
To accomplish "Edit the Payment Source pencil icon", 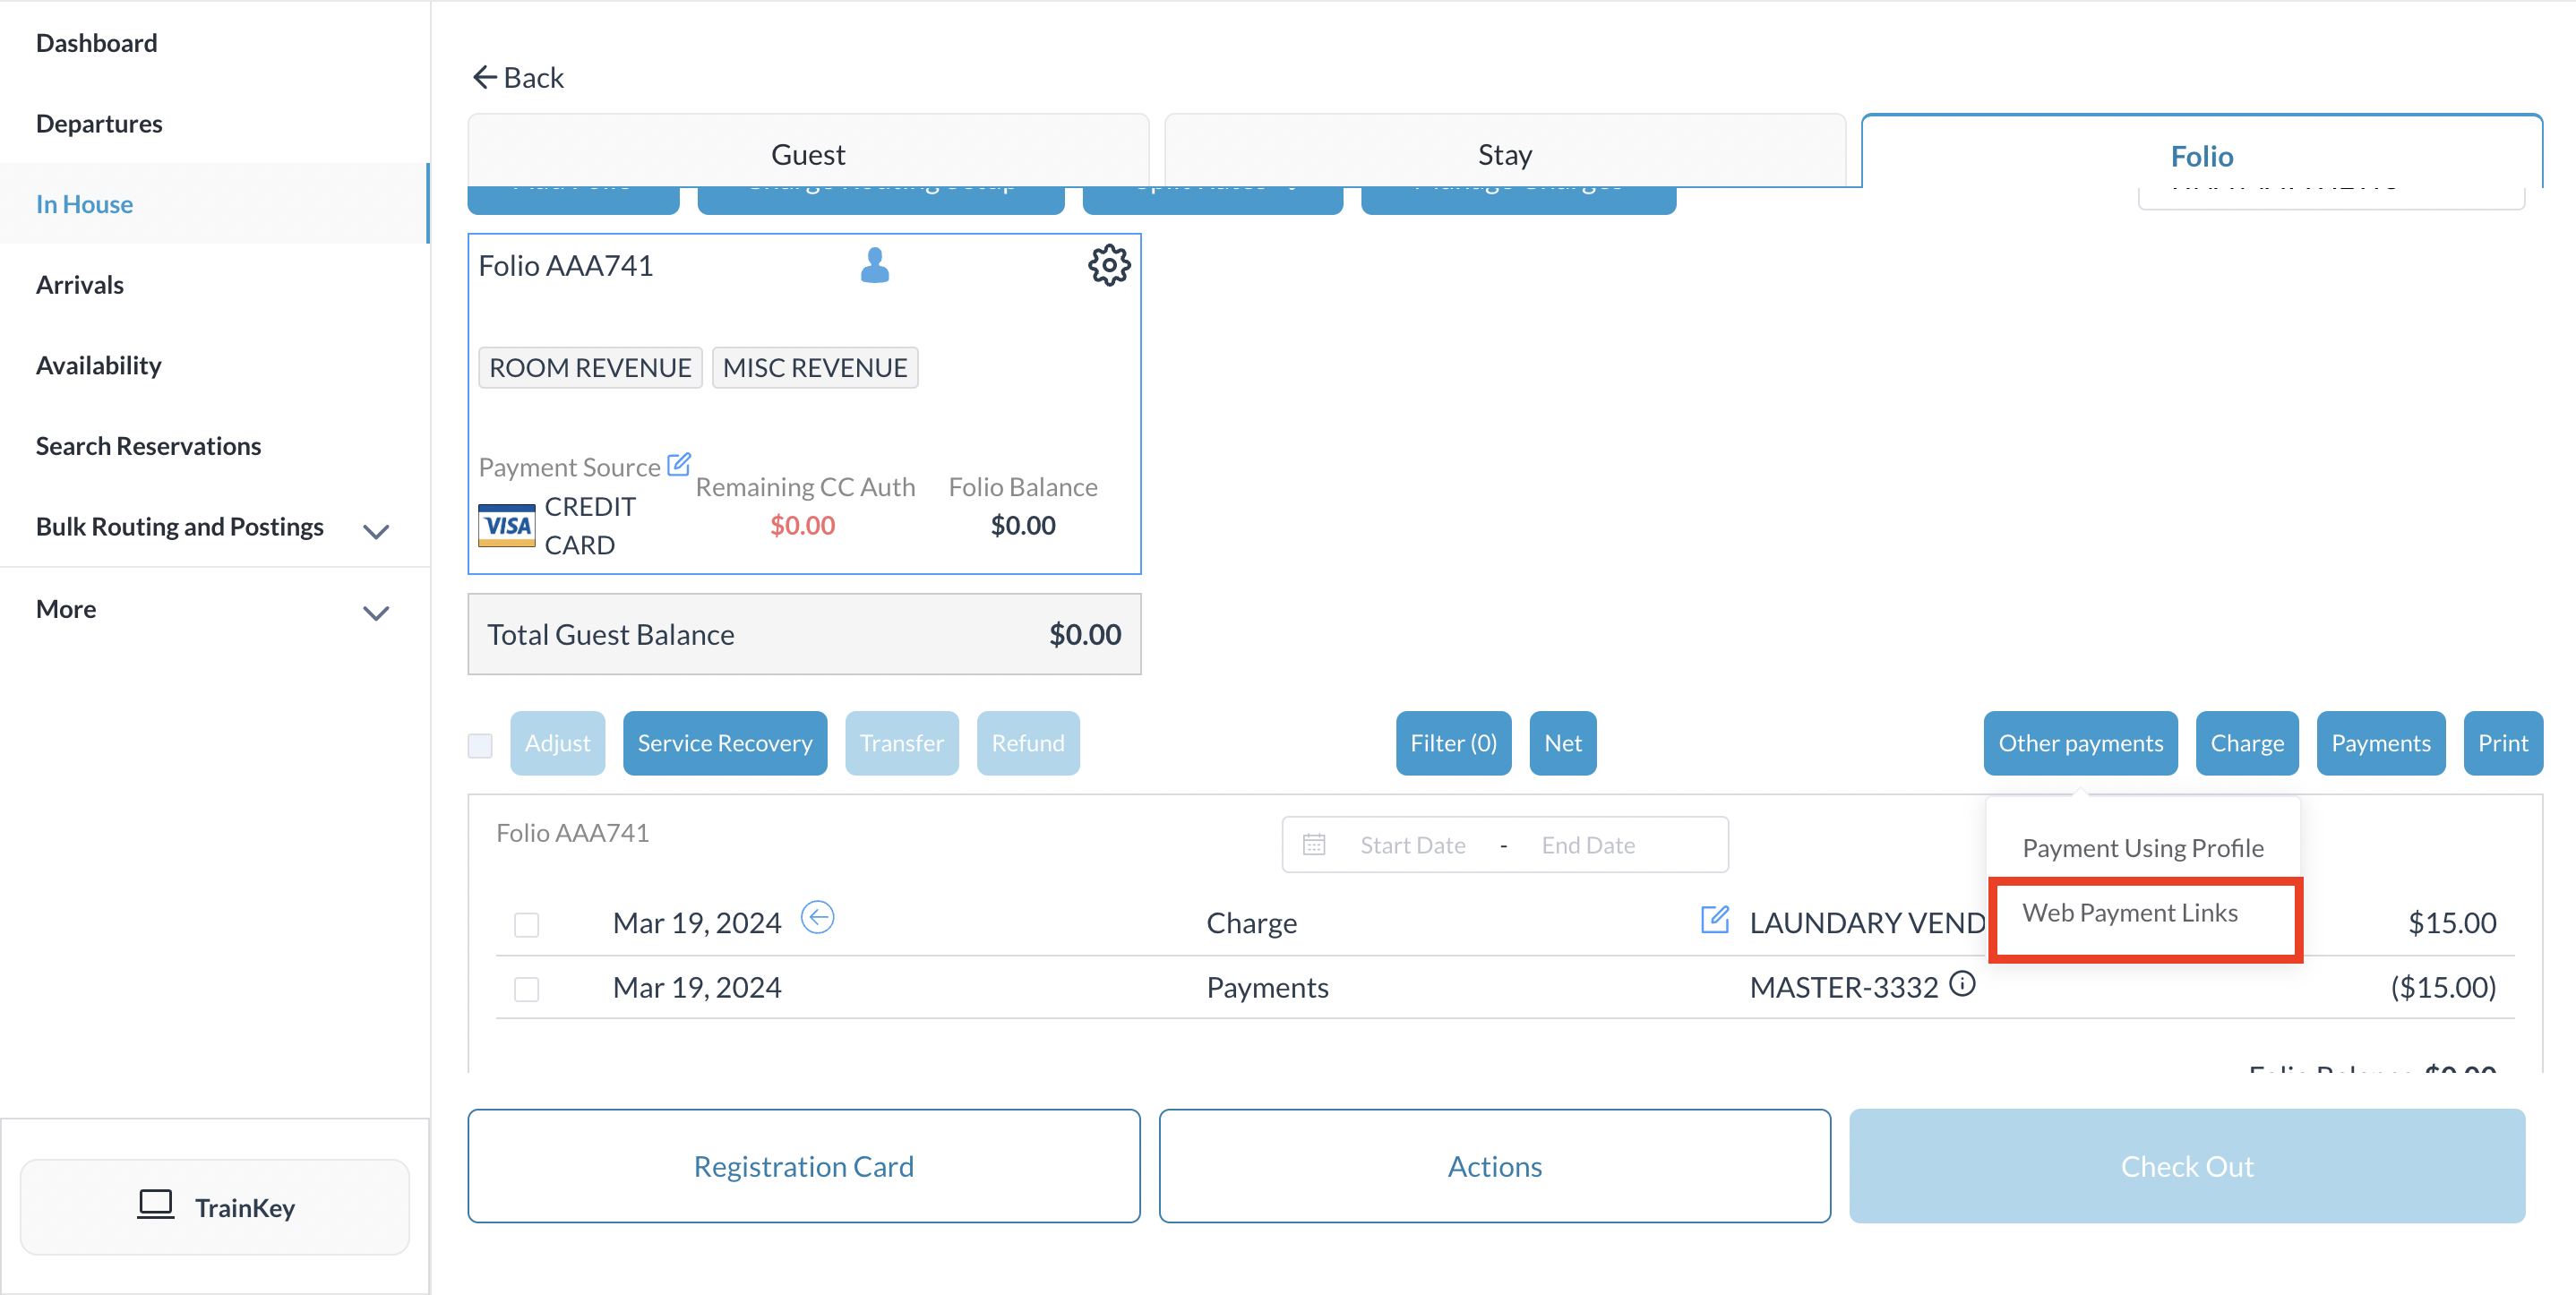I will click(x=679, y=465).
